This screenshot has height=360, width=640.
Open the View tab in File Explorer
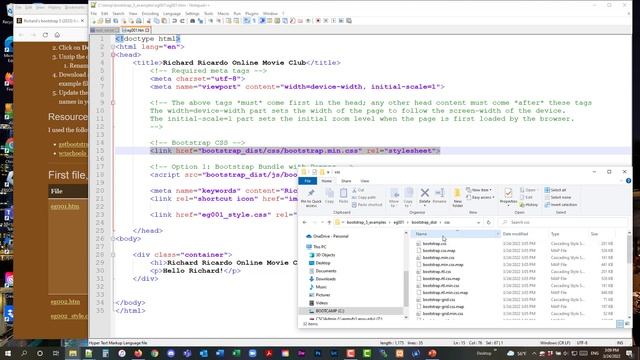(x=364, y=181)
